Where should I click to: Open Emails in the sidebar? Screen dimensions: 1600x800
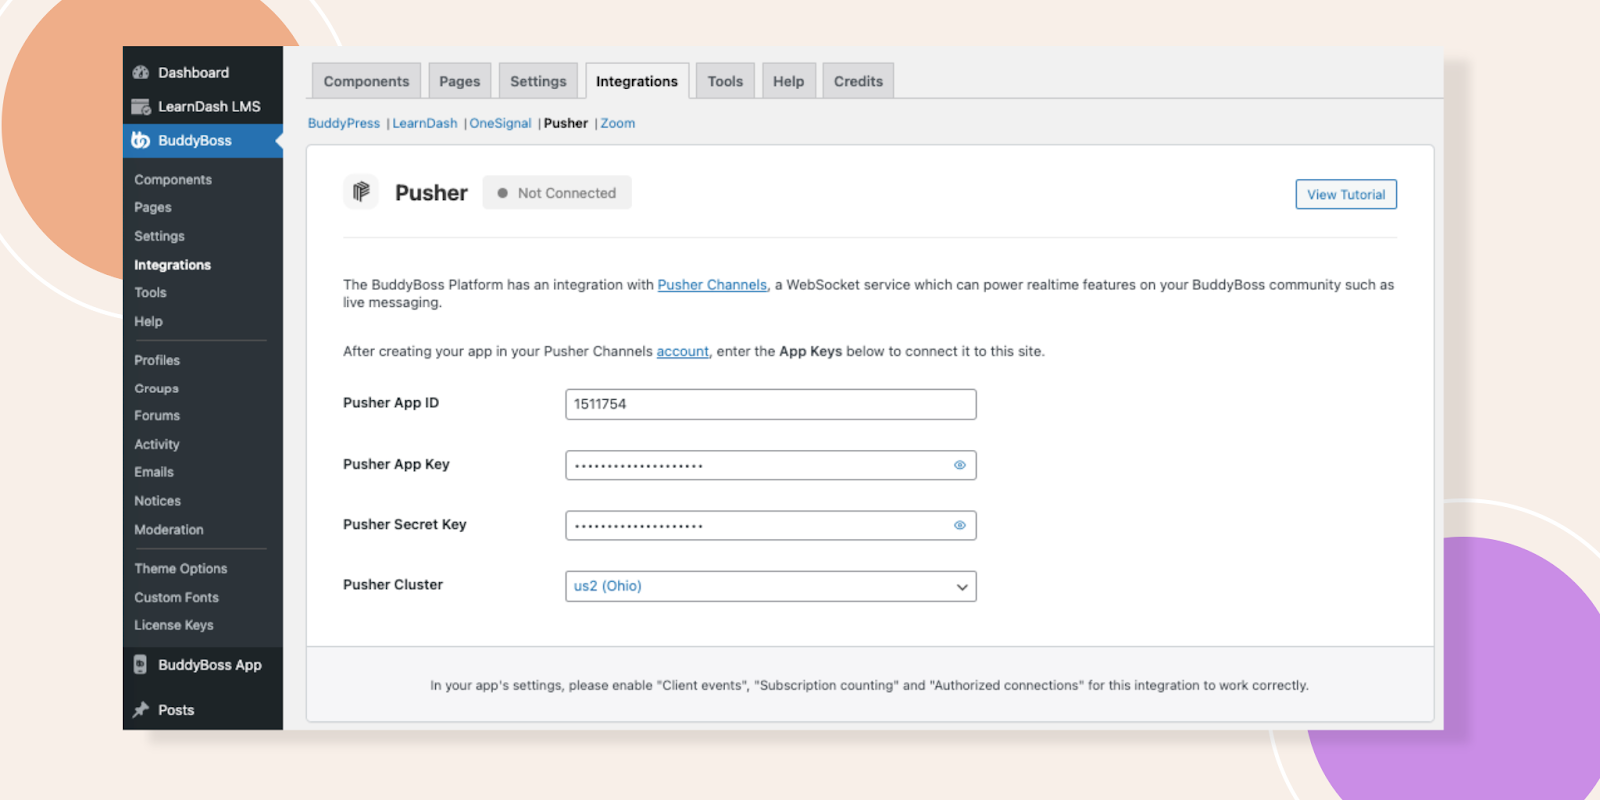154,472
